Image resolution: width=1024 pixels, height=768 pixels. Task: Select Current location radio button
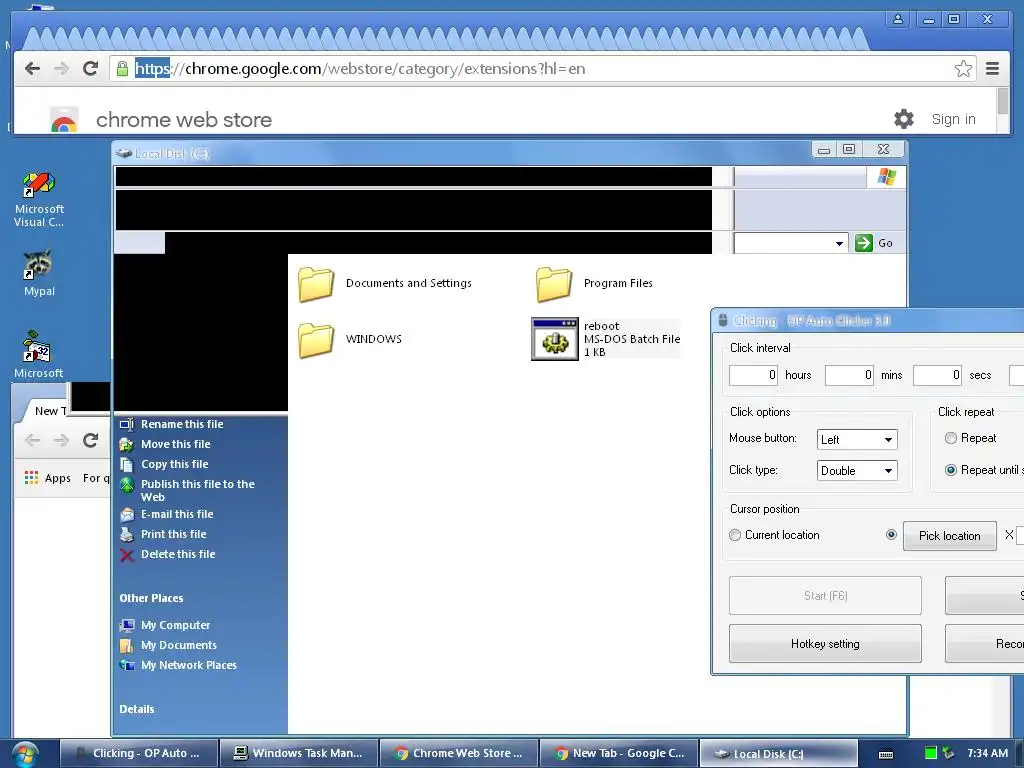(735, 536)
